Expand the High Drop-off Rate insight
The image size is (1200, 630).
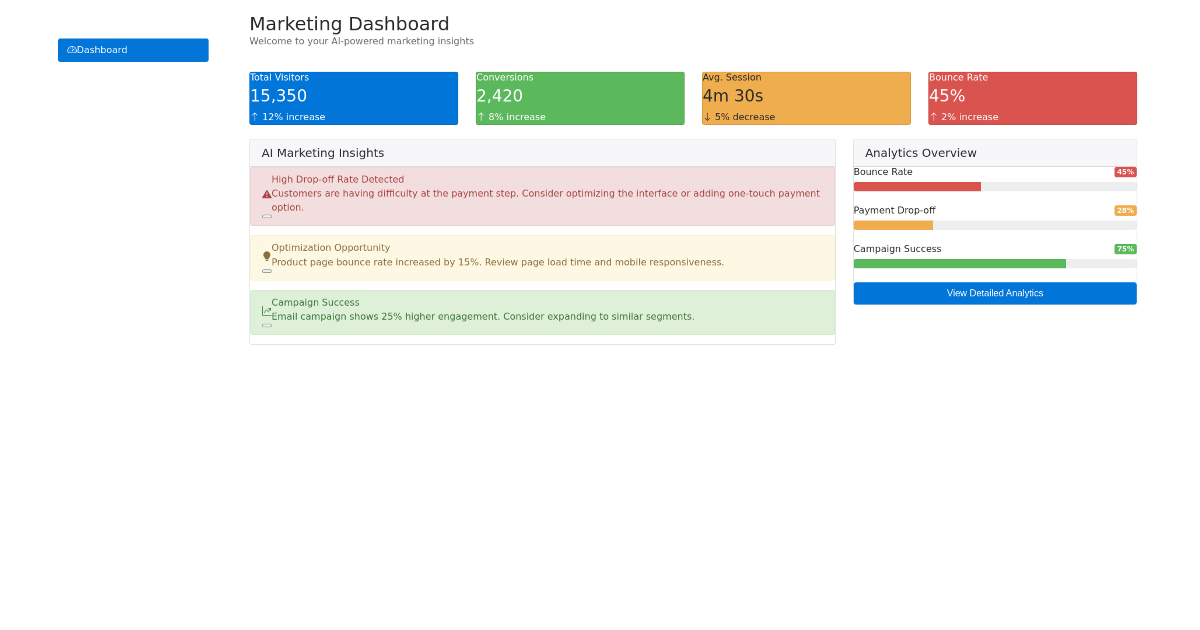[265, 216]
